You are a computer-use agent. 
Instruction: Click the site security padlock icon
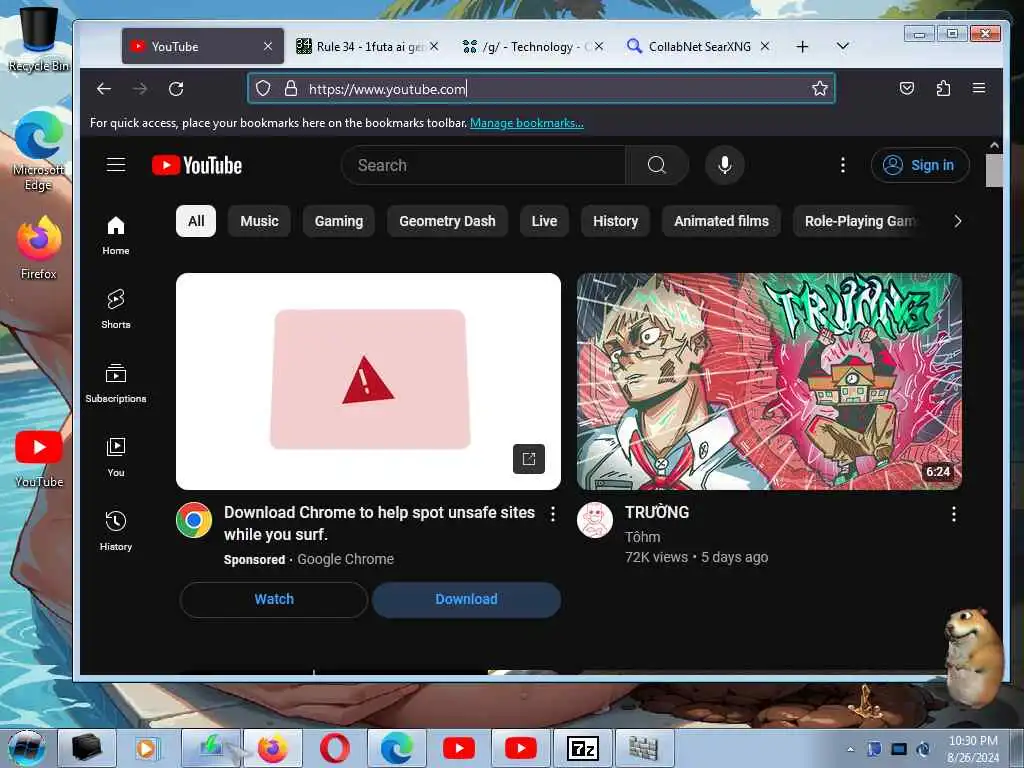pos(291,88)
